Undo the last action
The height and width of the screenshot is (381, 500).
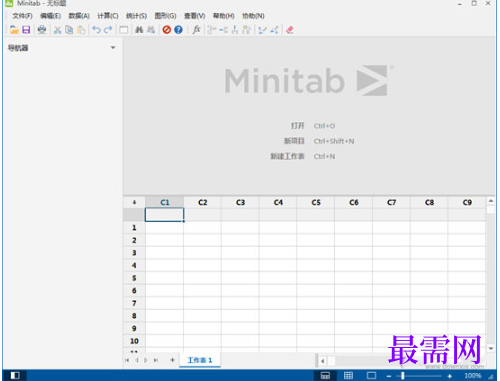coord(96,30)
